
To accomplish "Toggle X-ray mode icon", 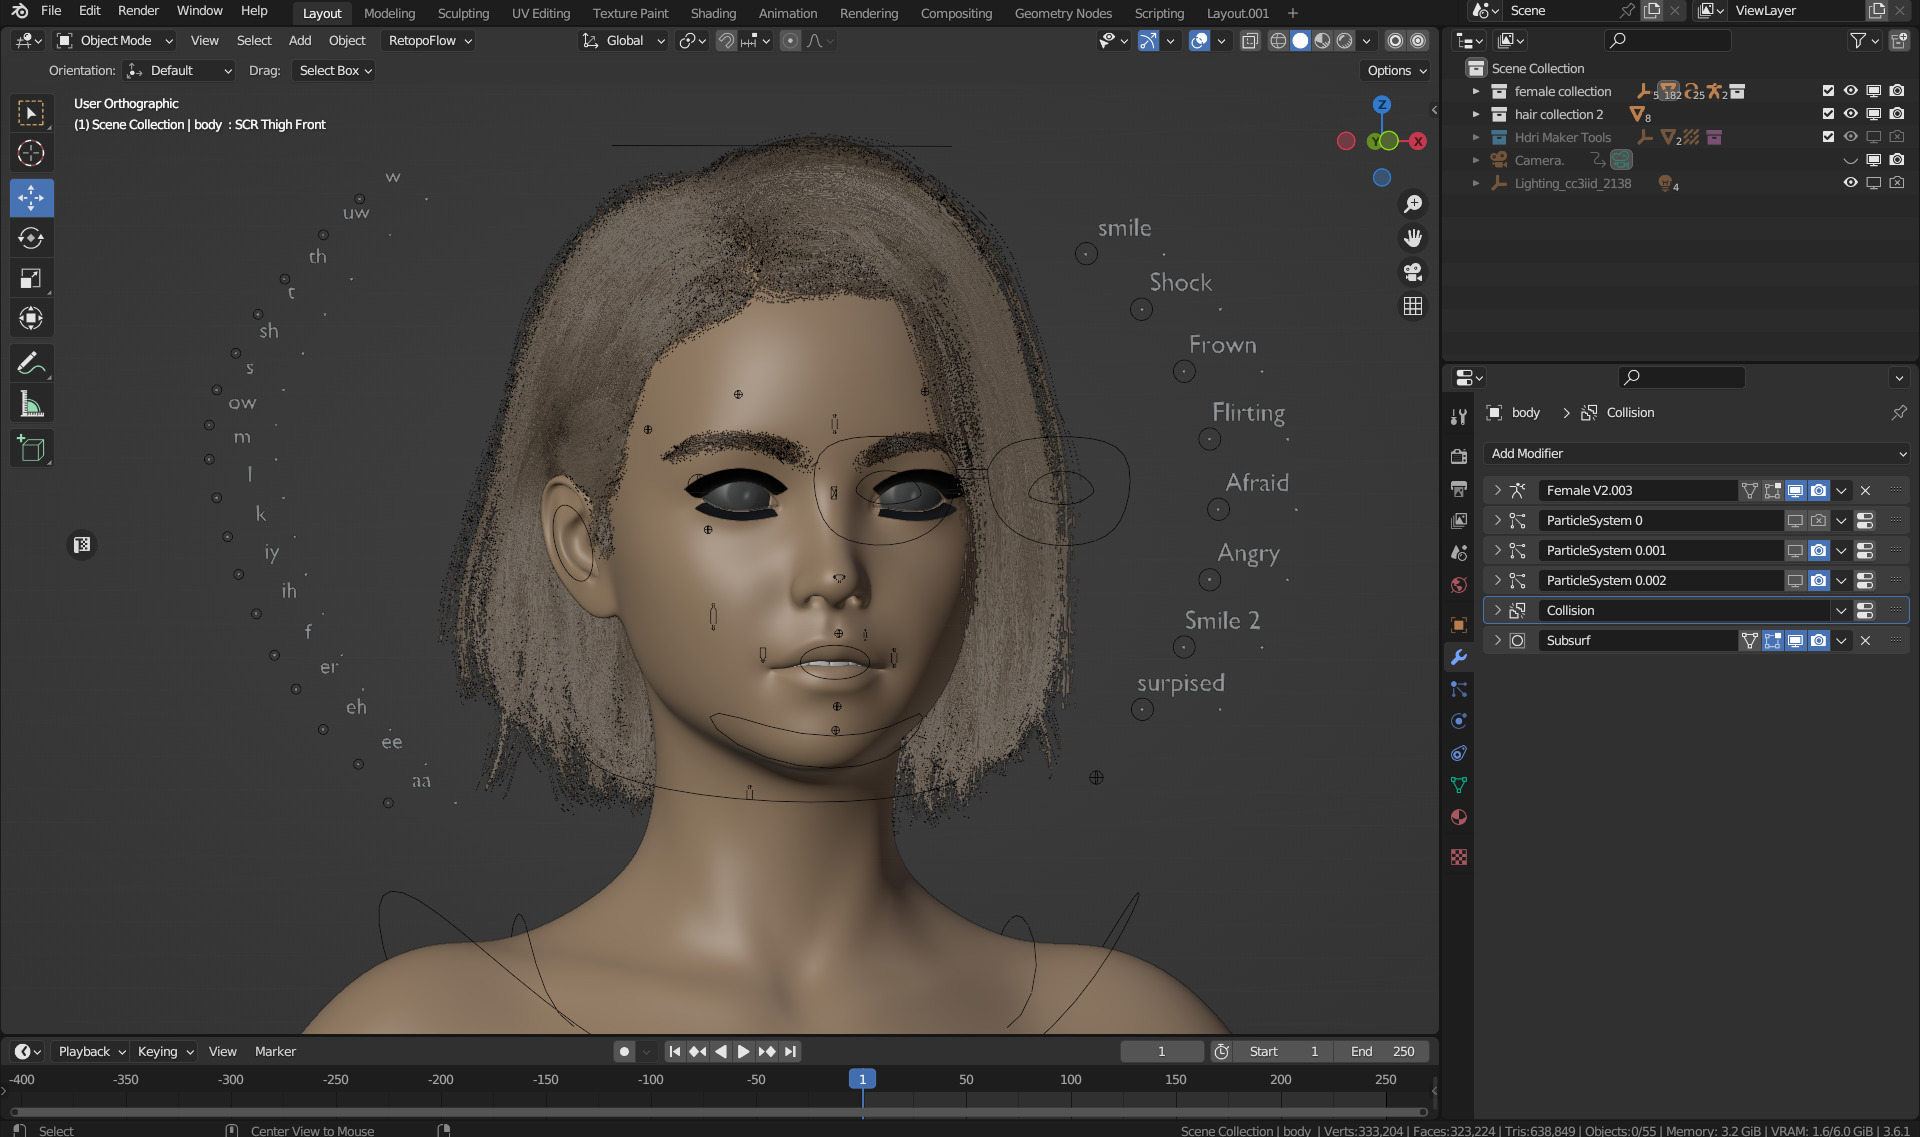I will tap(1250, 41).
